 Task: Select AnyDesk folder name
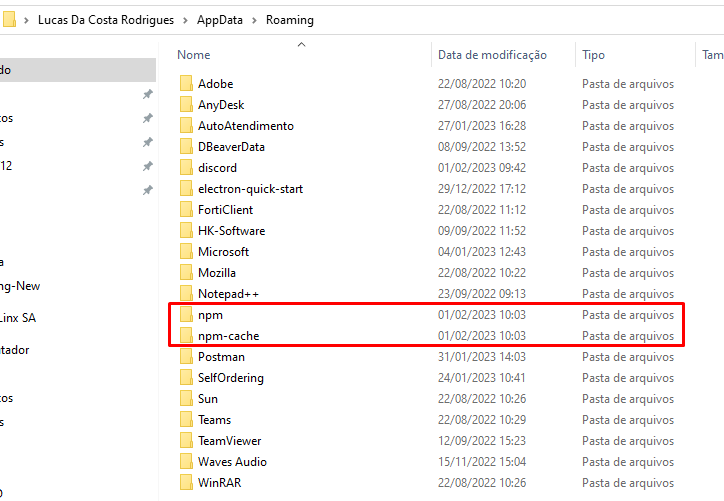click(x=221, y=105)
